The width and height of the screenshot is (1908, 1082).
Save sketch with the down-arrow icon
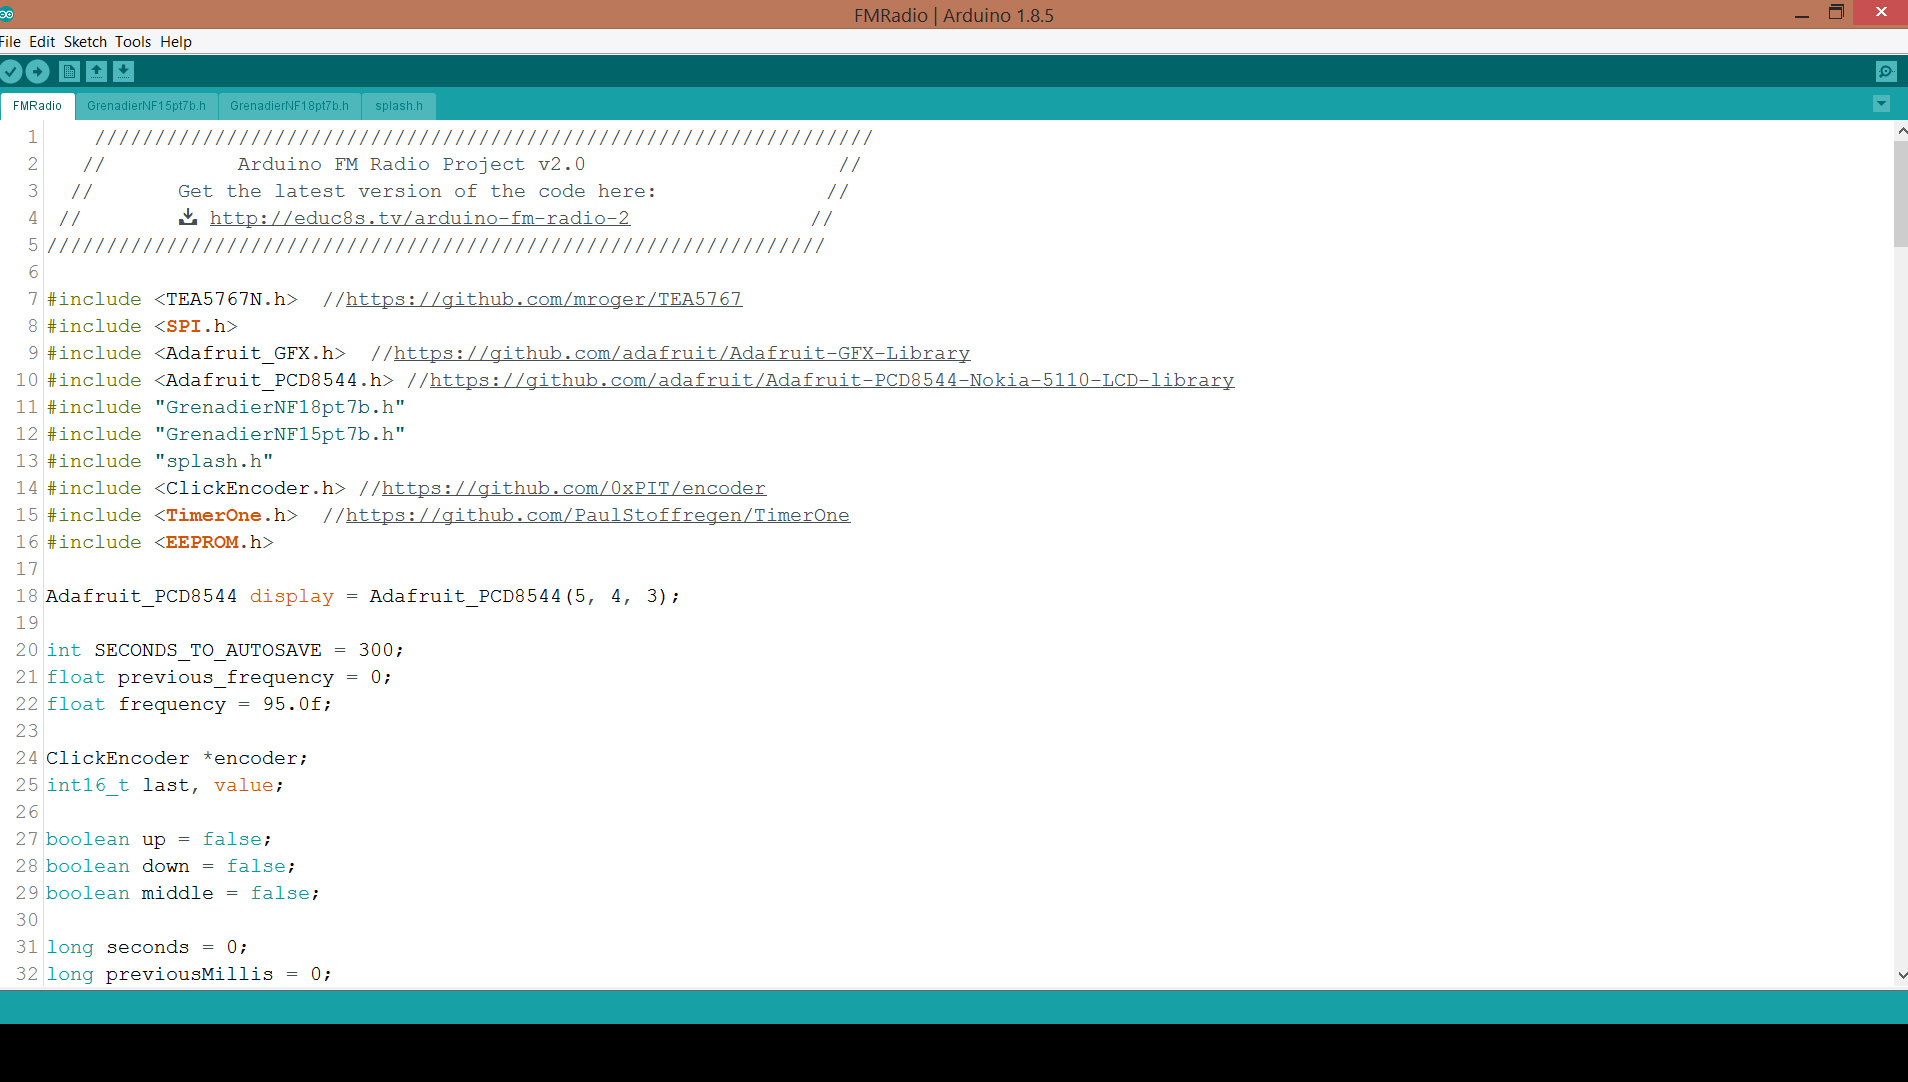123,71
